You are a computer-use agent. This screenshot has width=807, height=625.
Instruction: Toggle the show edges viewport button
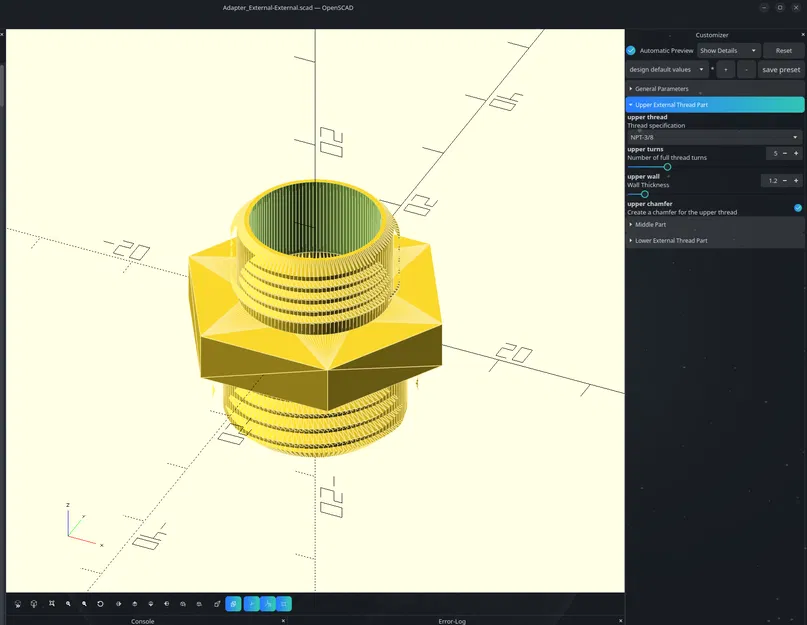pyautogui.click(x=234, y=604)
